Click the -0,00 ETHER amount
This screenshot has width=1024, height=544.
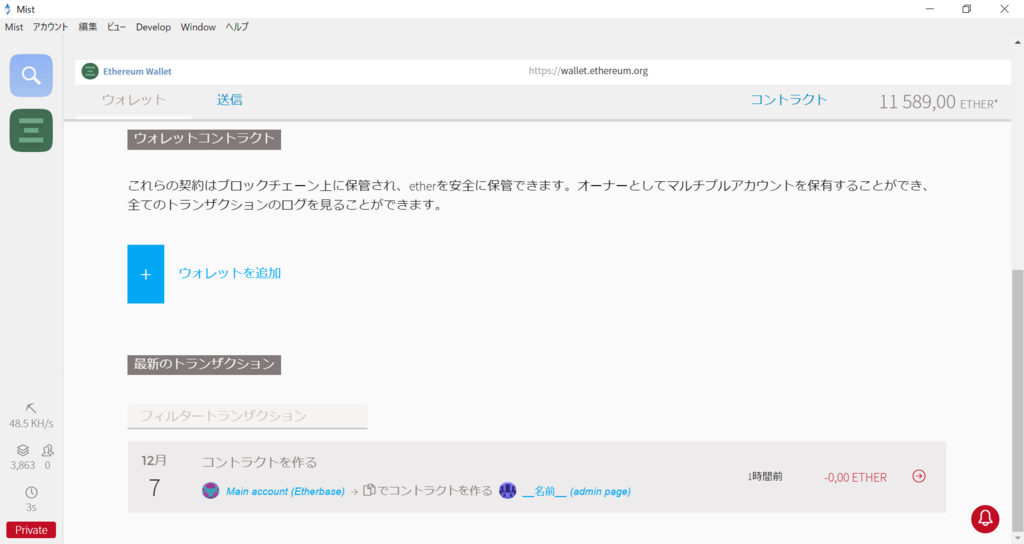(856, 477)
